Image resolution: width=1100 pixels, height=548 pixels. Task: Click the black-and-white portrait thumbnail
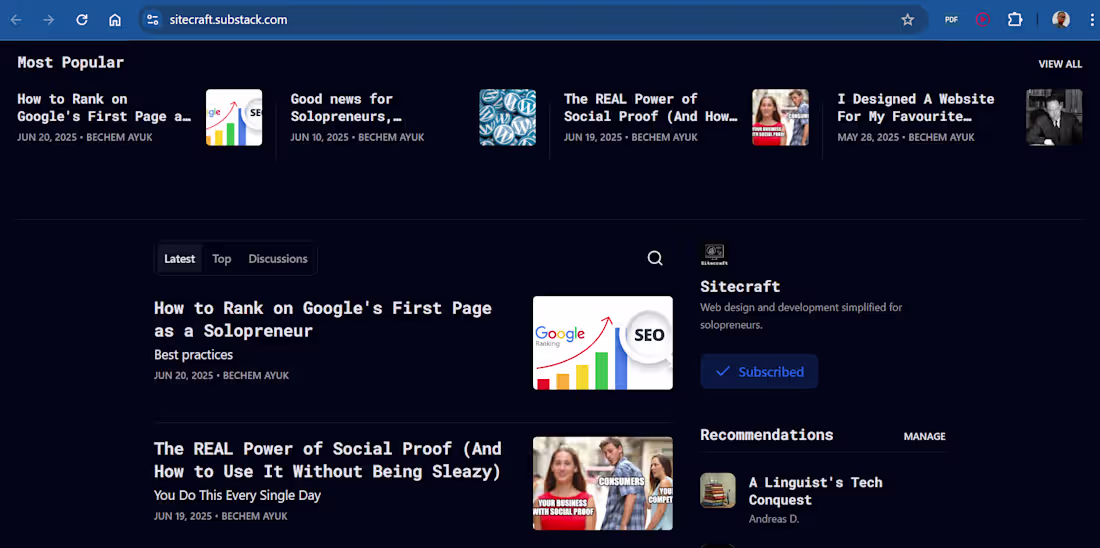click(1054, 117)
